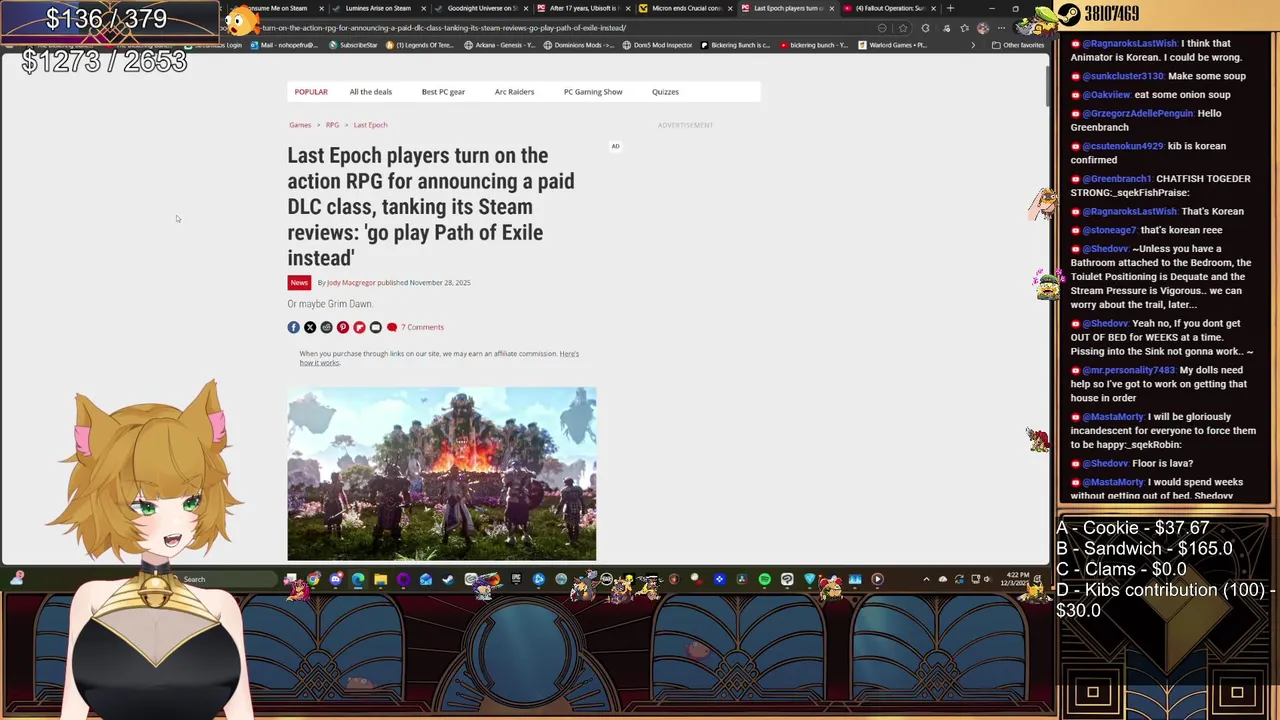Open Discord from the taskbar
Image resolution: width=1280 pixels, height=720 pixels.
pyautogui.click(x=336, y=579)
